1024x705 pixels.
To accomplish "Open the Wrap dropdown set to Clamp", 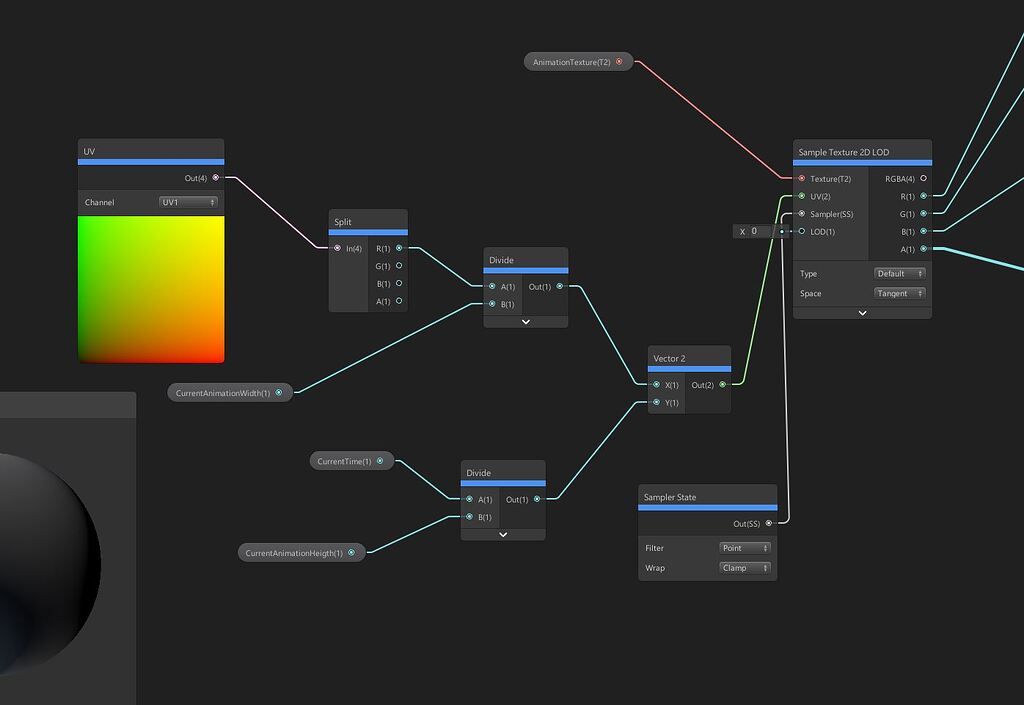I will (x=744, y=568).
